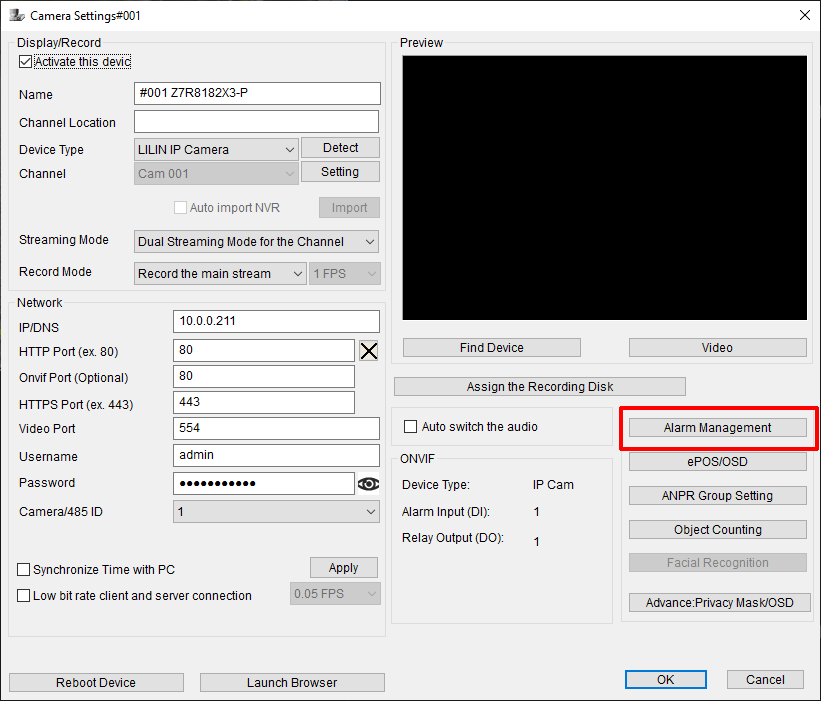Viewport: 821px width, 701px height.
Task: Open the Record Mode dropdown
Action: tap(220, 274)
